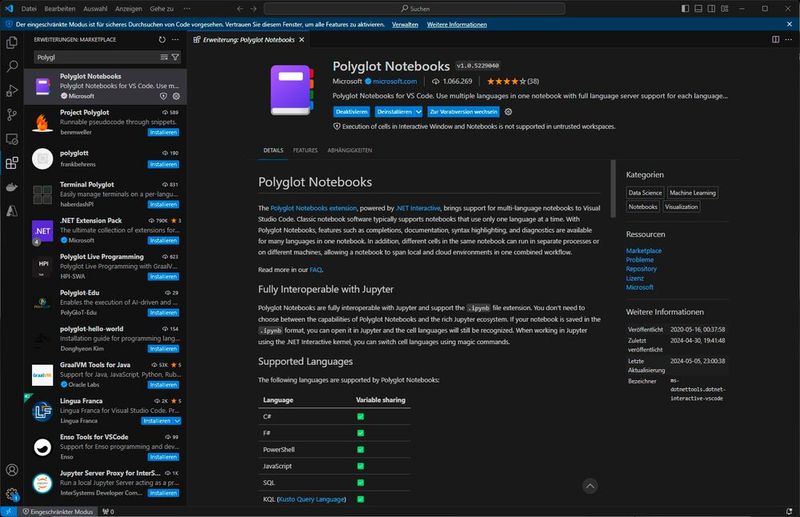Click remote window indicator in status bar
This screenshot has height=517, width=800.
9,511
